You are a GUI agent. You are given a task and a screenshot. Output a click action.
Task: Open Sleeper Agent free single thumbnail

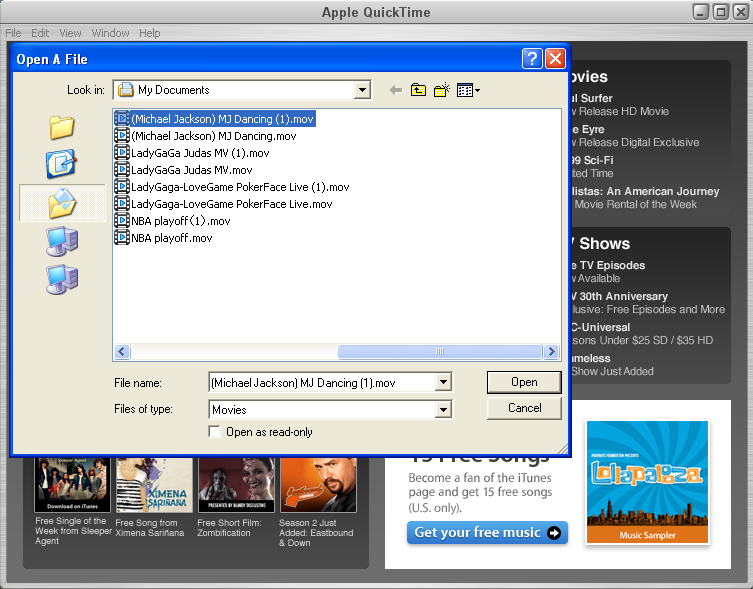pyautogui.click(x=72, y=485)
